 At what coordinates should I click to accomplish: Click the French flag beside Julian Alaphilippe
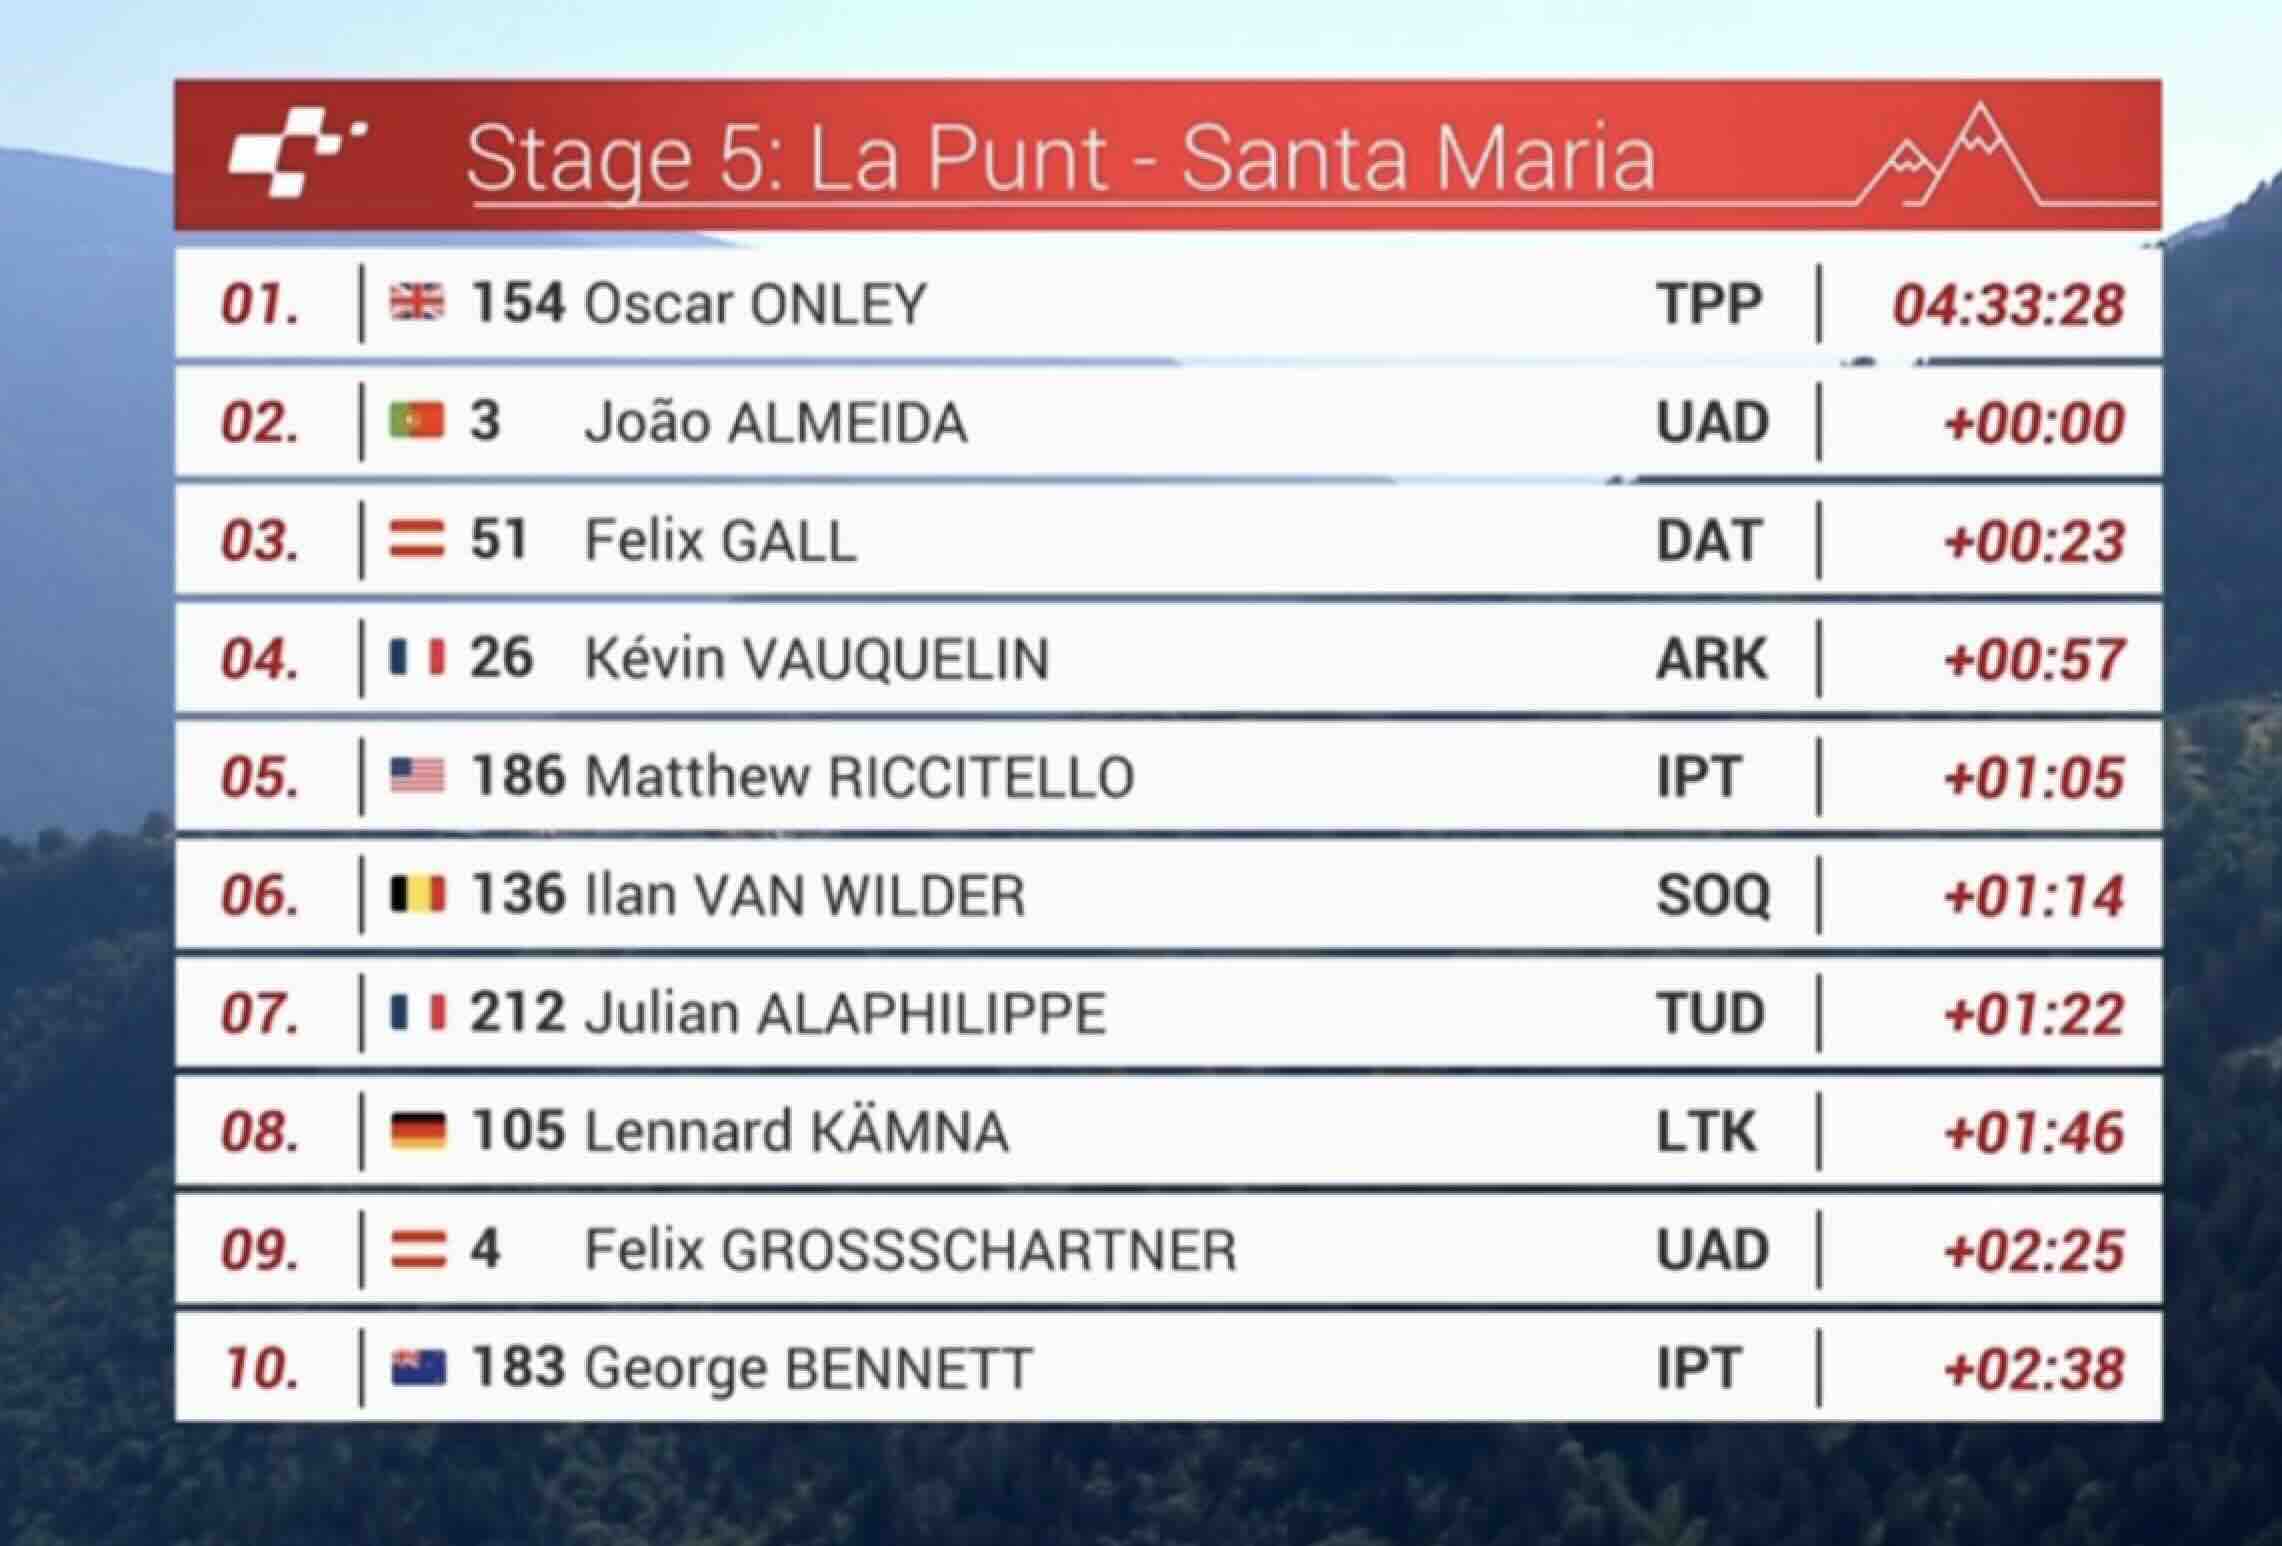416,1012
